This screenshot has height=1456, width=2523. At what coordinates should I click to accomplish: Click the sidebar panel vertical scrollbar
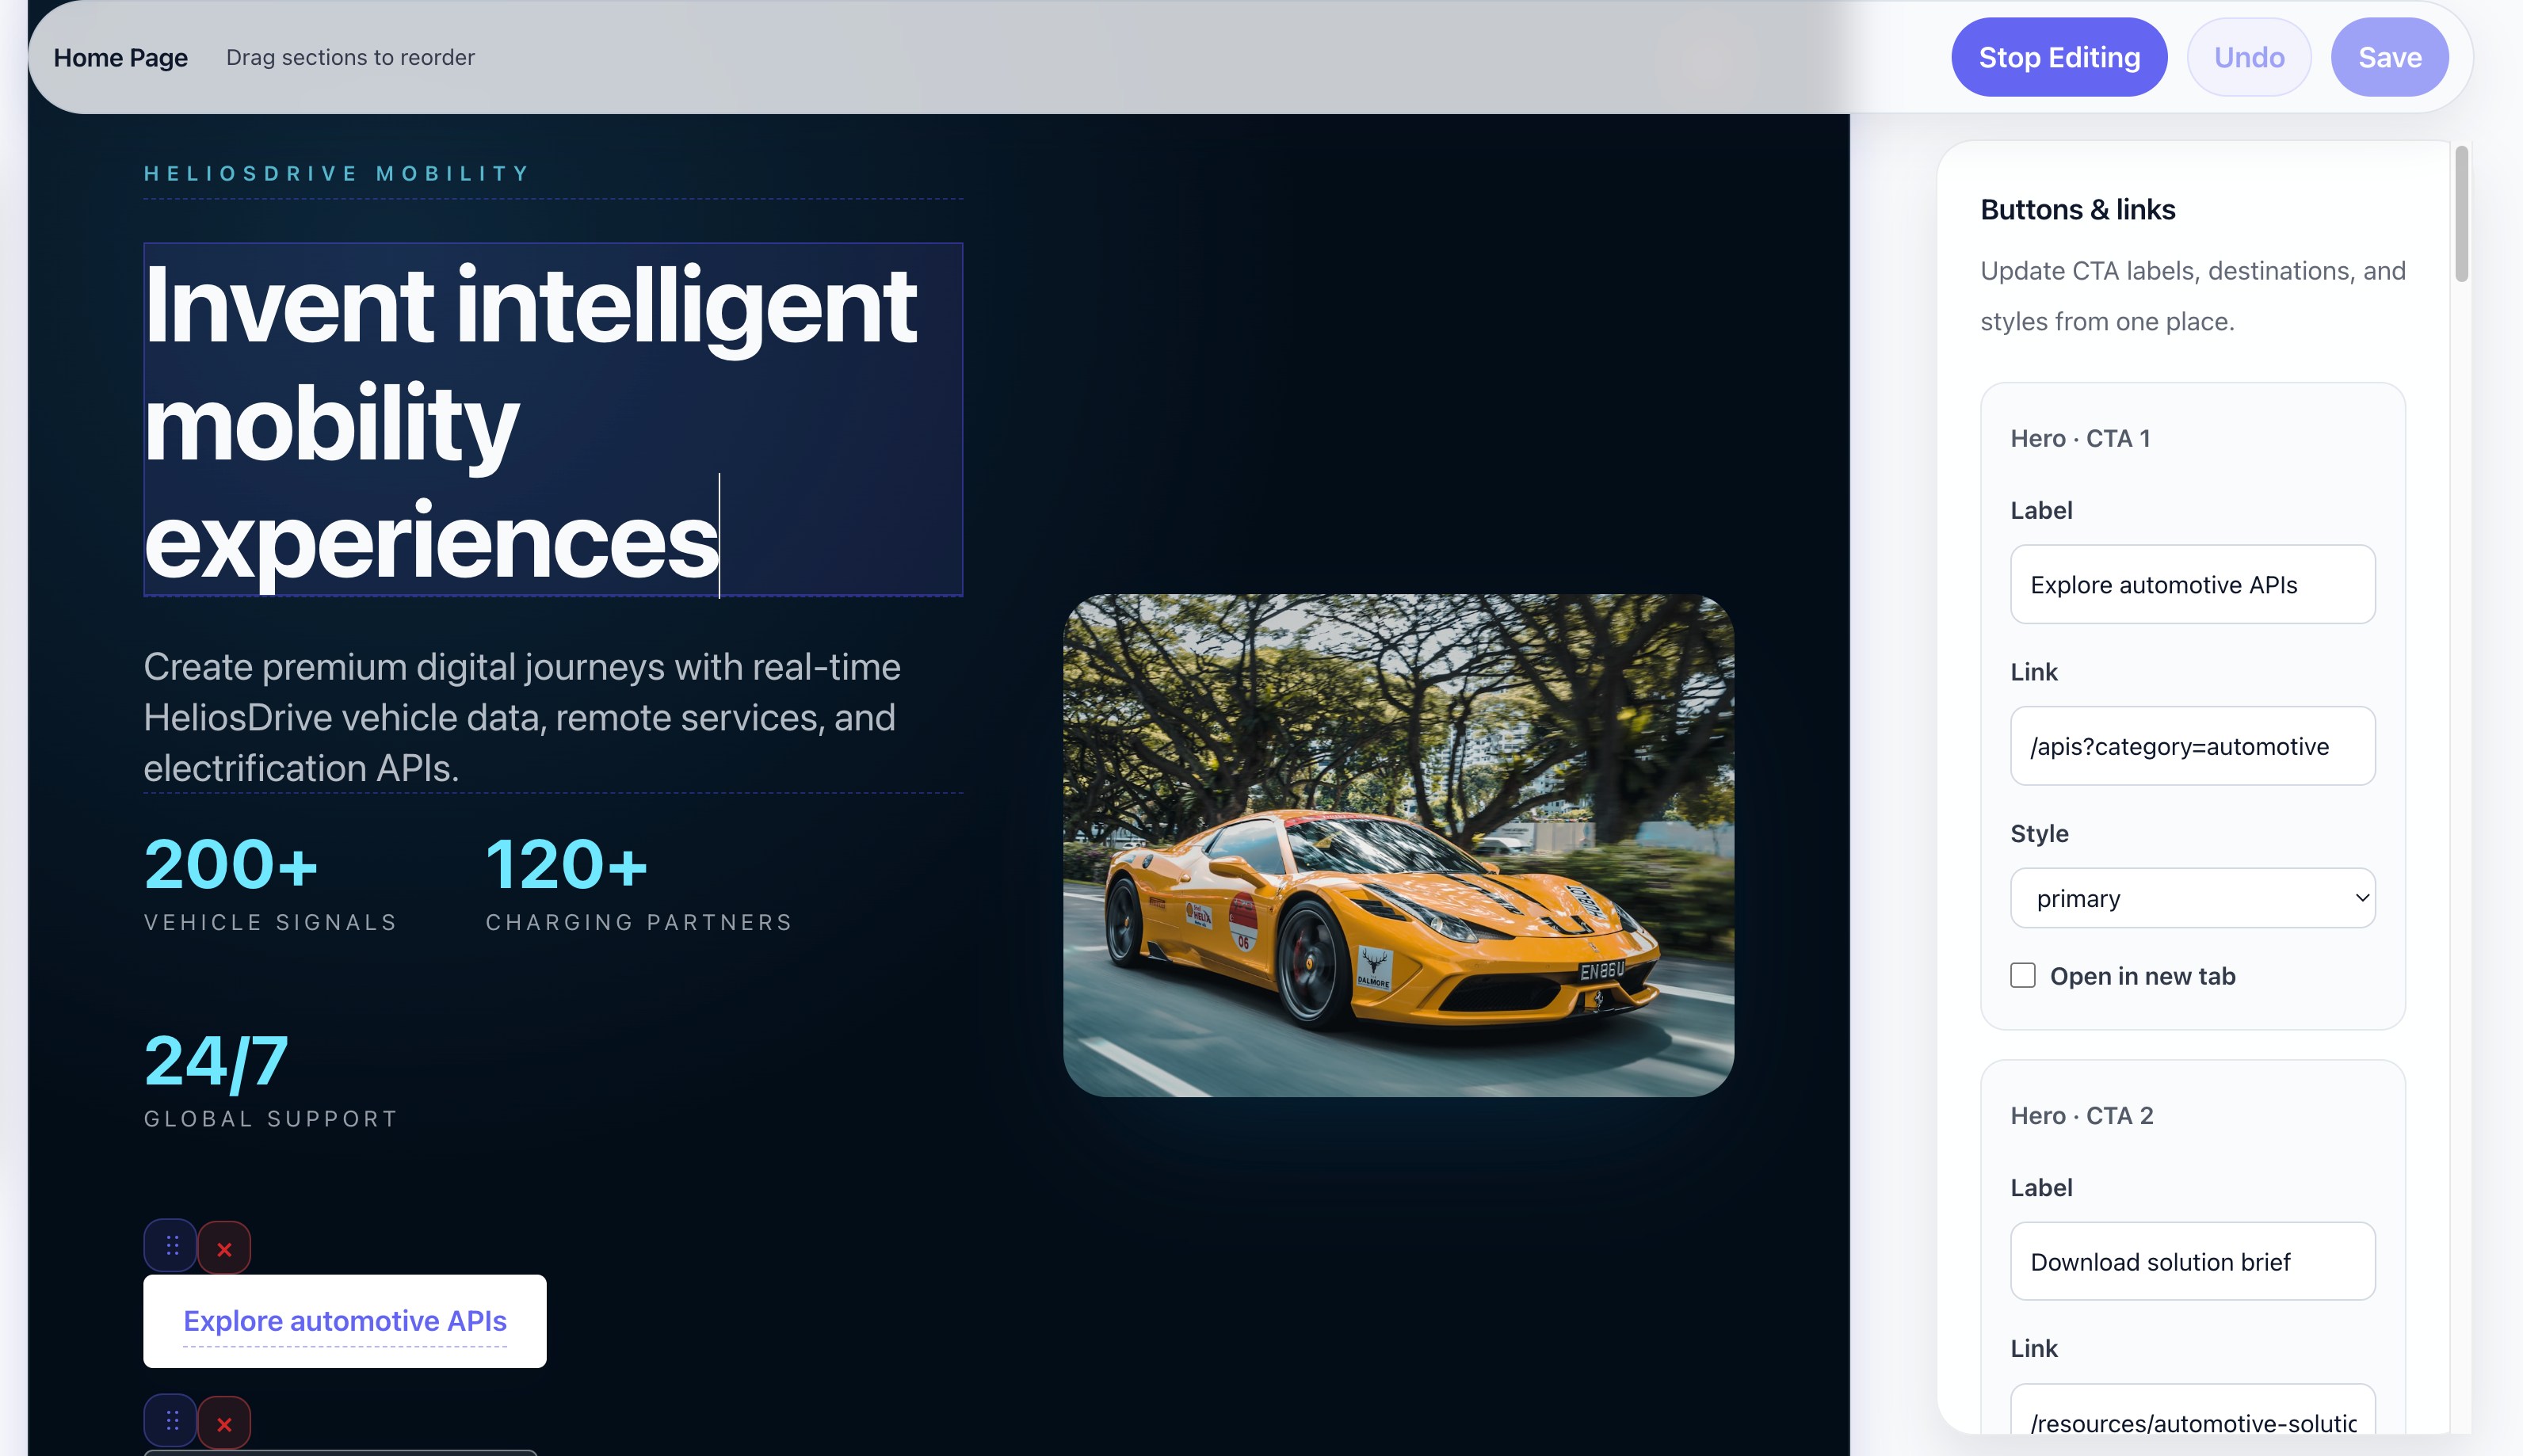click(2461, 215)
